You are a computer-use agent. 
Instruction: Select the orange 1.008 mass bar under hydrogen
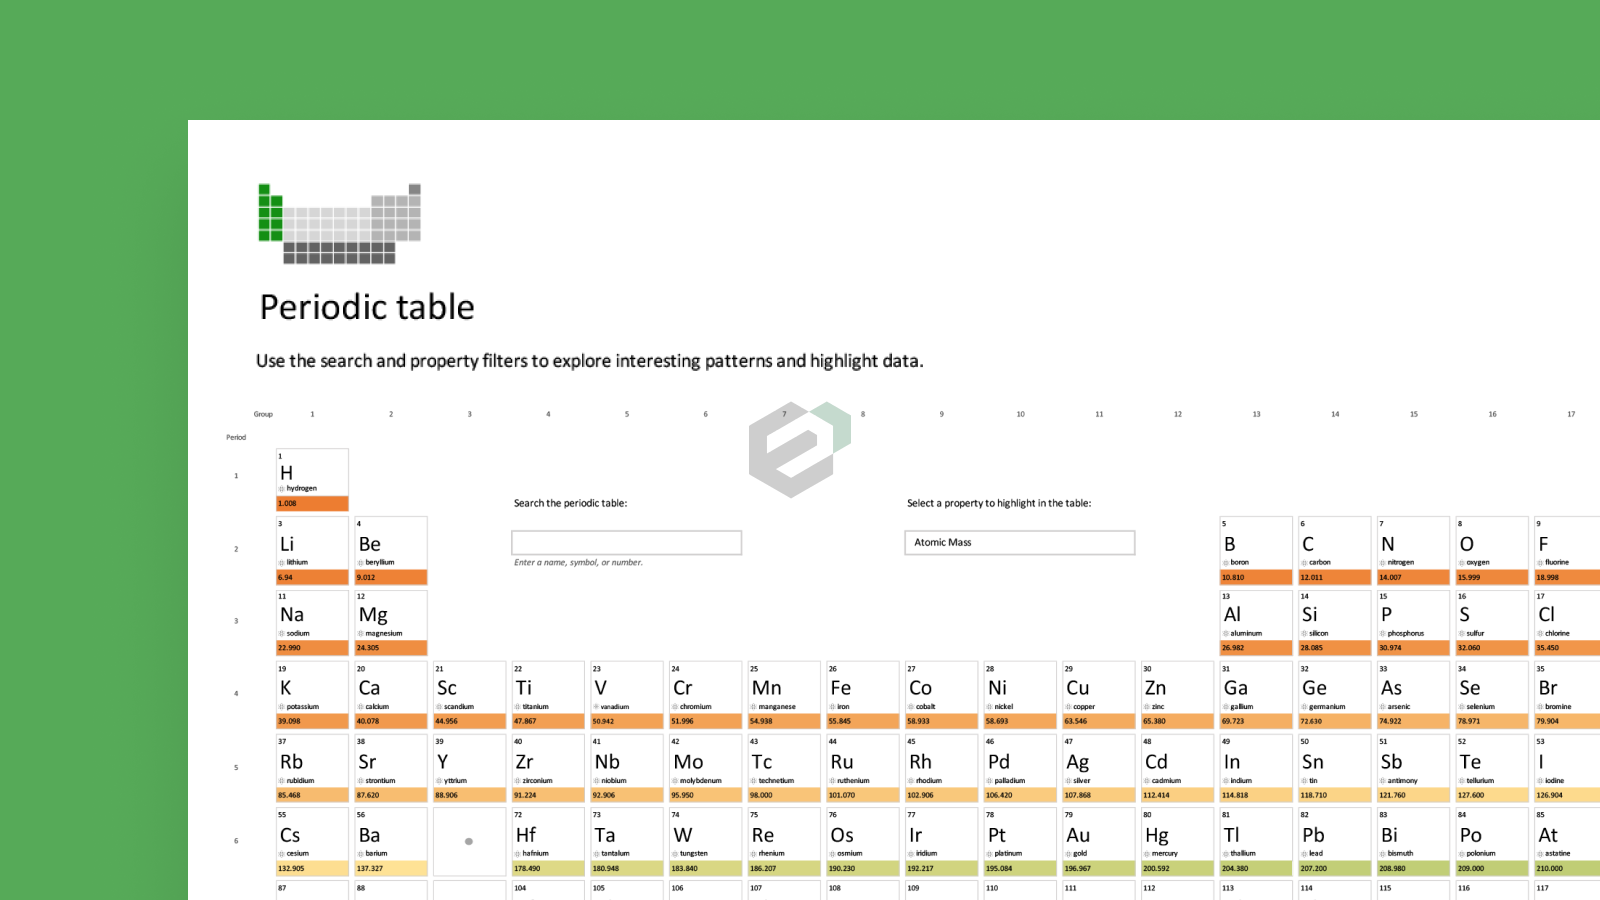[312, 504]
